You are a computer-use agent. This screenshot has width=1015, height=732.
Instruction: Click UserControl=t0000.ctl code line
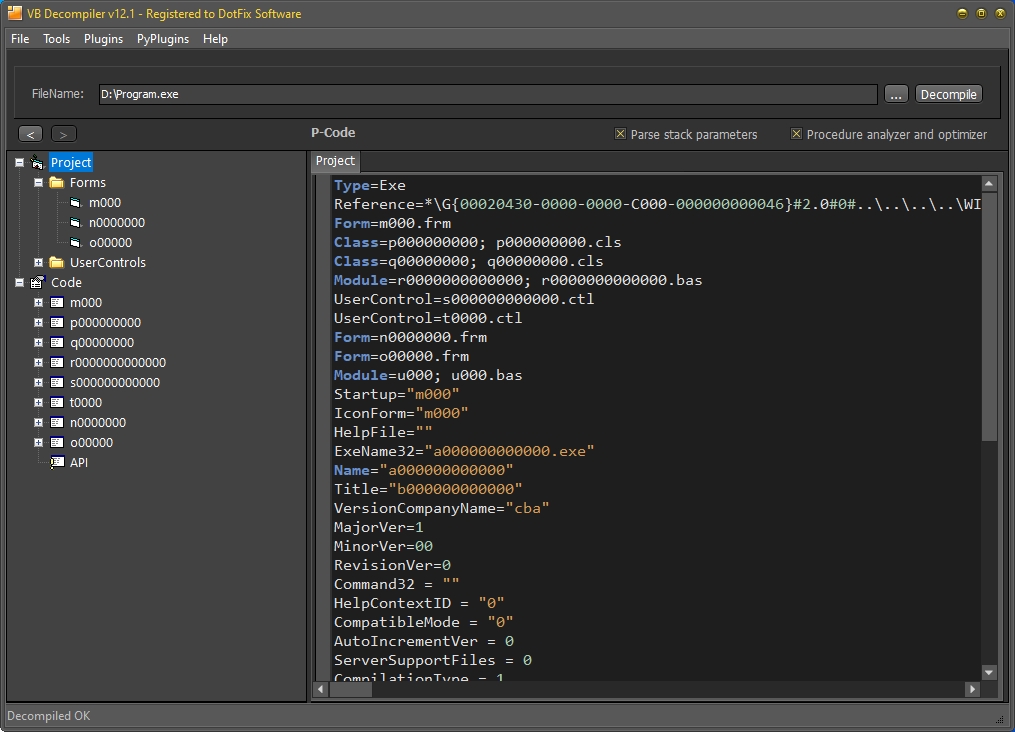click(x=428, y=318)
